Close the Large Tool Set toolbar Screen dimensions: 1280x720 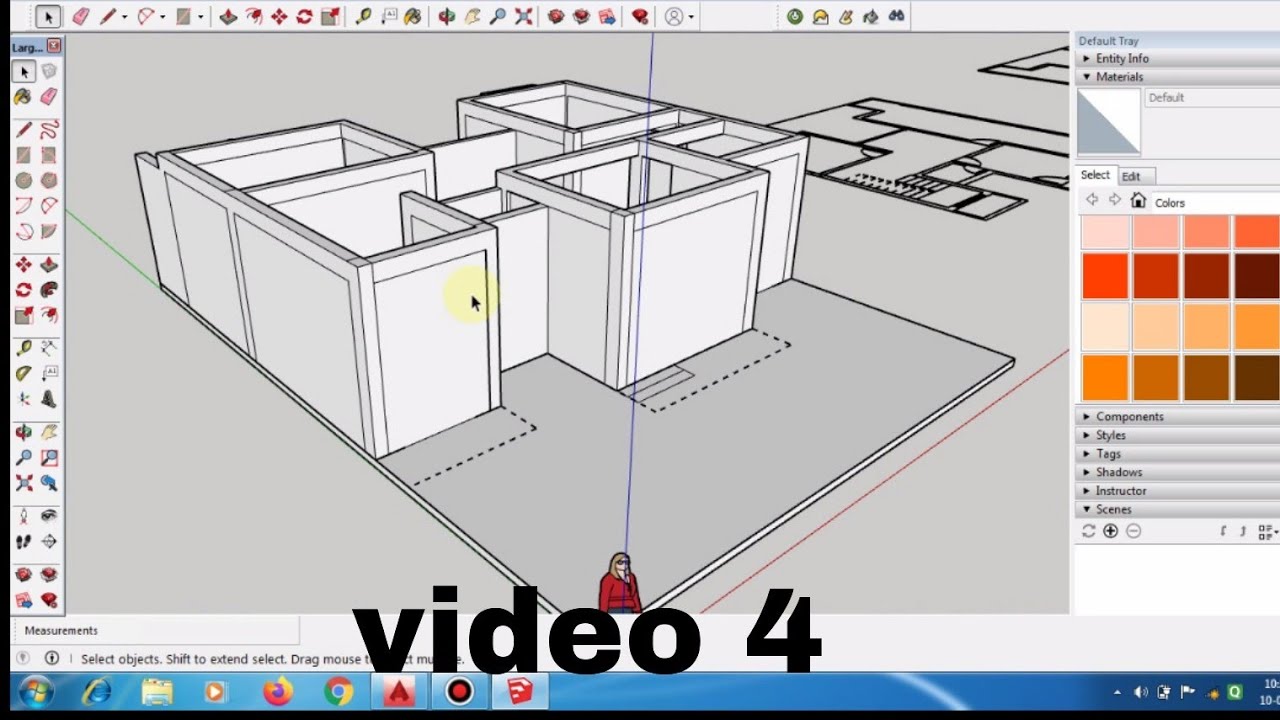coord(54,46)
